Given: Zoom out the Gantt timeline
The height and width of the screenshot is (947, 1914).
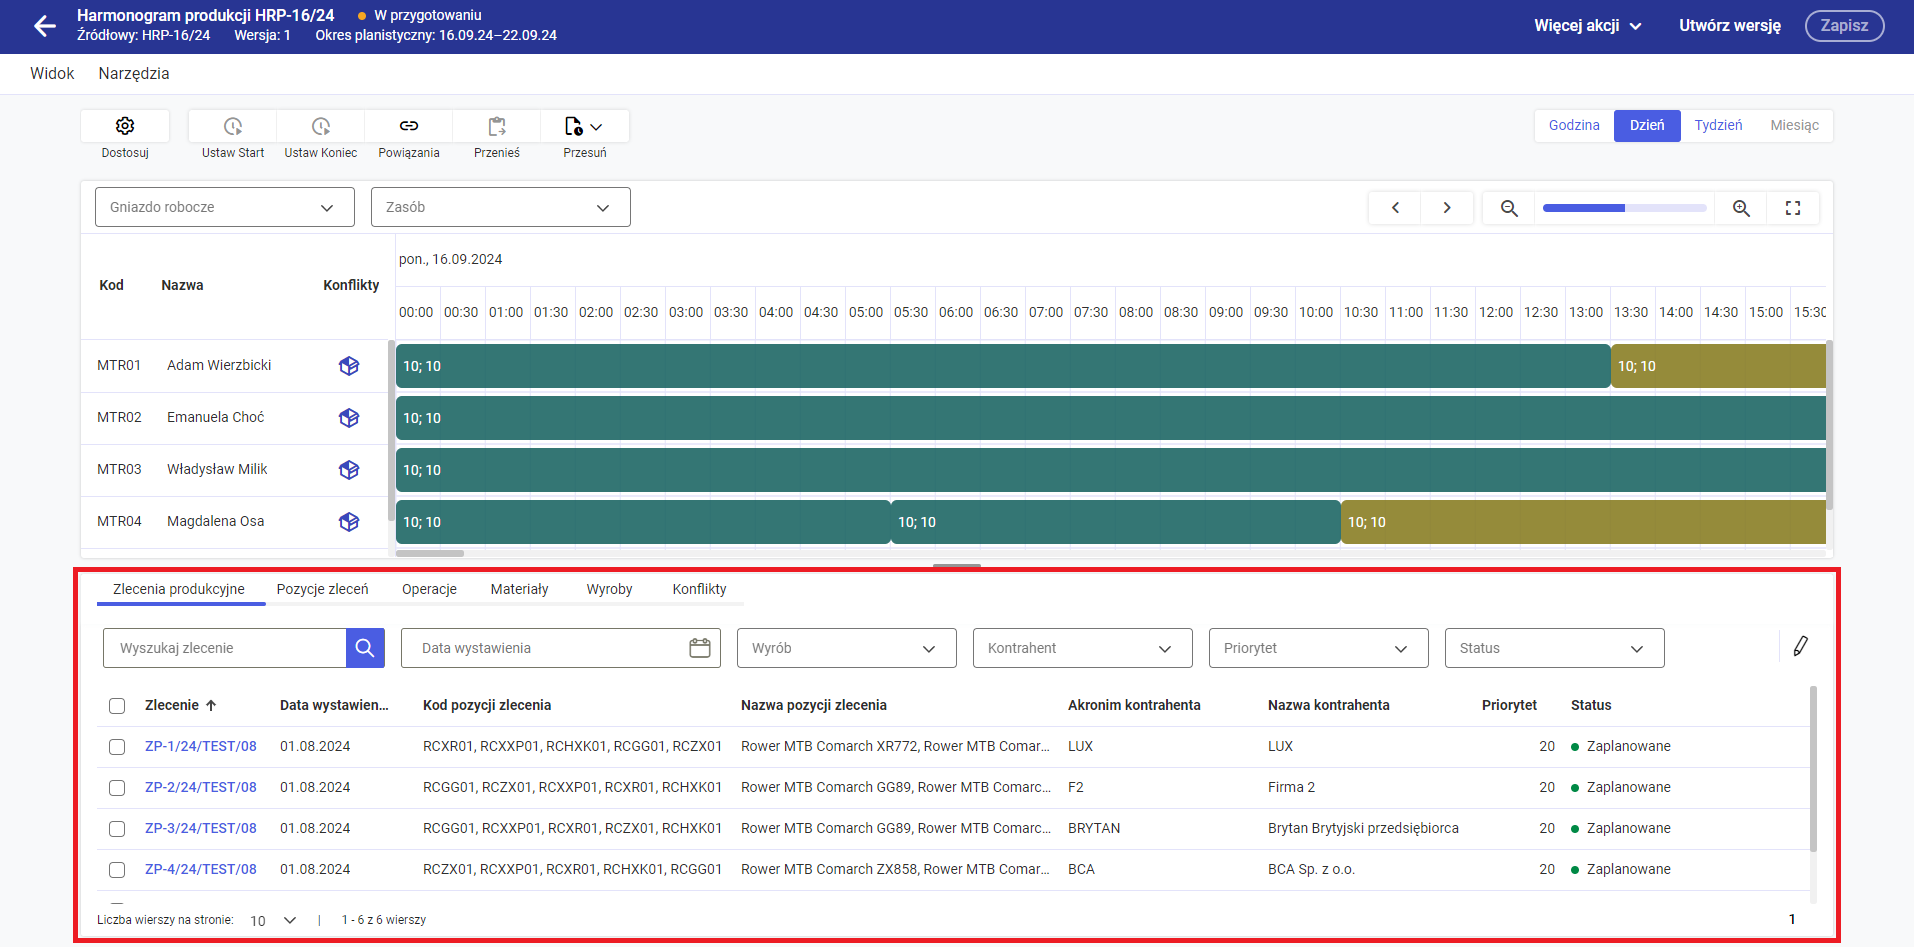Looking at the screenshot, I should [1509, 208].
